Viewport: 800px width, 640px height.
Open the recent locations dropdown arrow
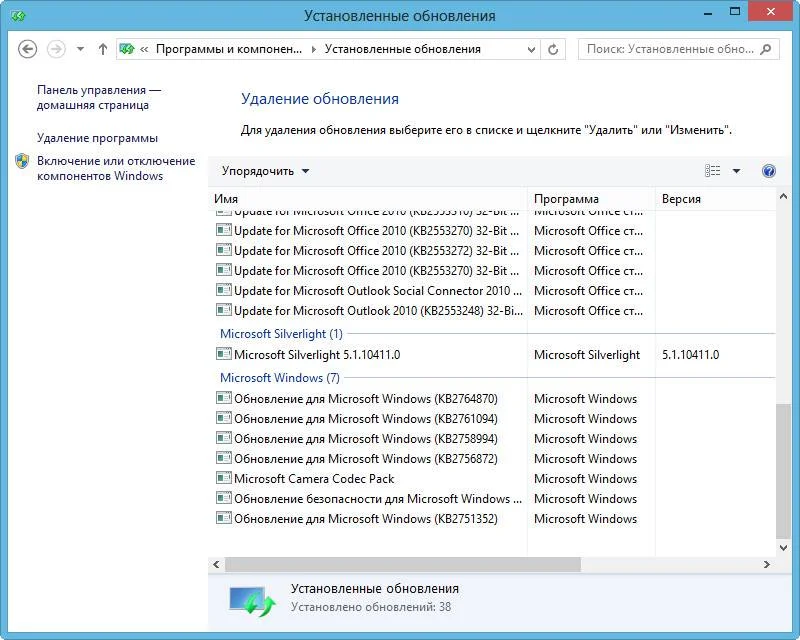click(x=80, y=49)
